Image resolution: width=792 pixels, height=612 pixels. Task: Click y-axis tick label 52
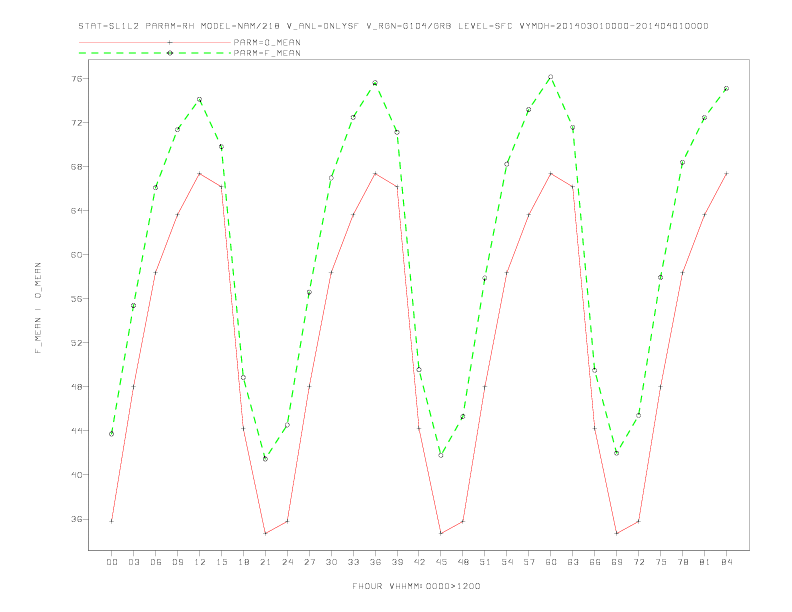(x=79, y=342)
